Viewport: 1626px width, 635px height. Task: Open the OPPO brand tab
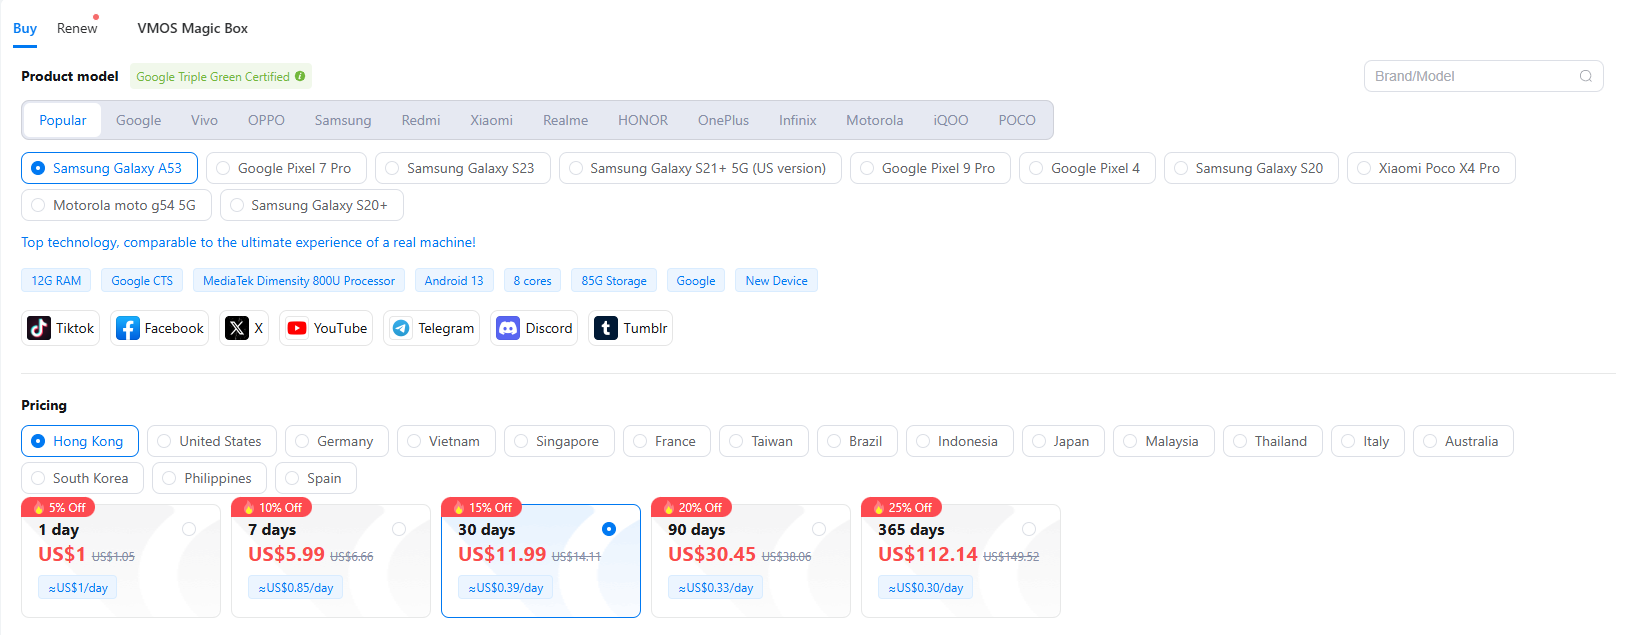266,120
